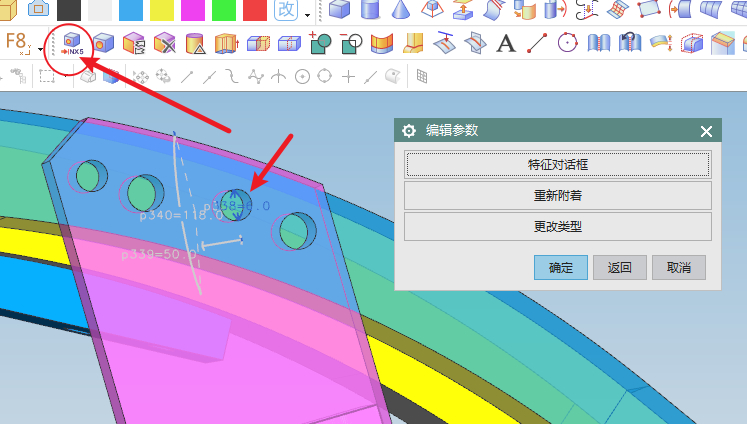Click the Subtract boolean icon with minus
The width and height of the screenshot is (747, 424).
click(x=352, y=43)
